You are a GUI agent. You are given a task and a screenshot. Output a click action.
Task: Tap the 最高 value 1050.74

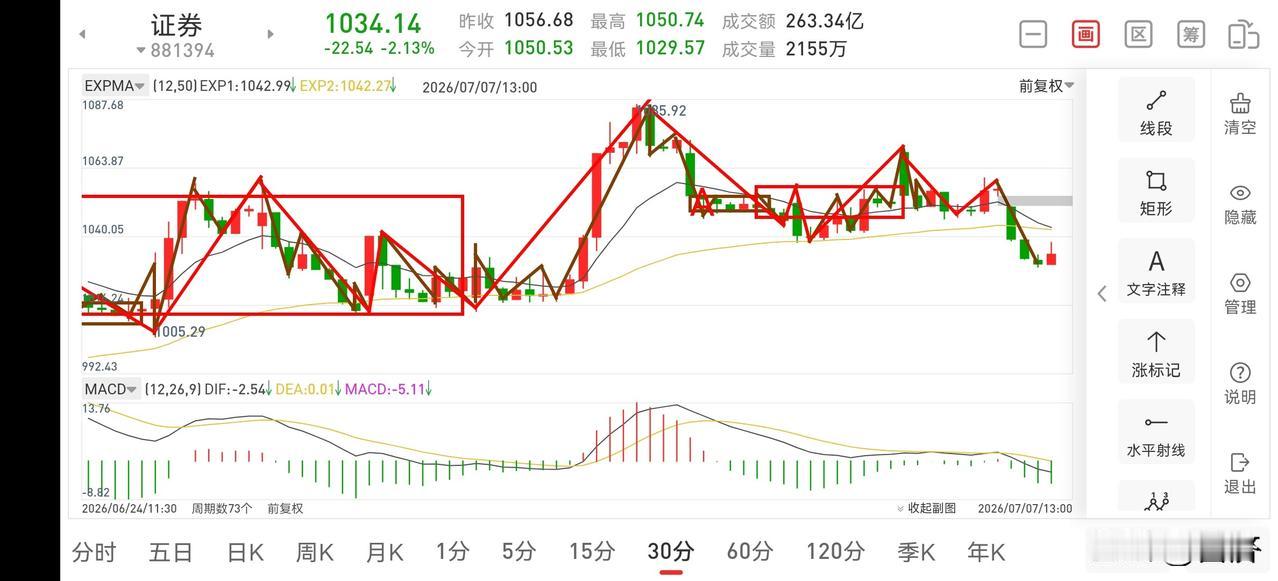(669, 20)
